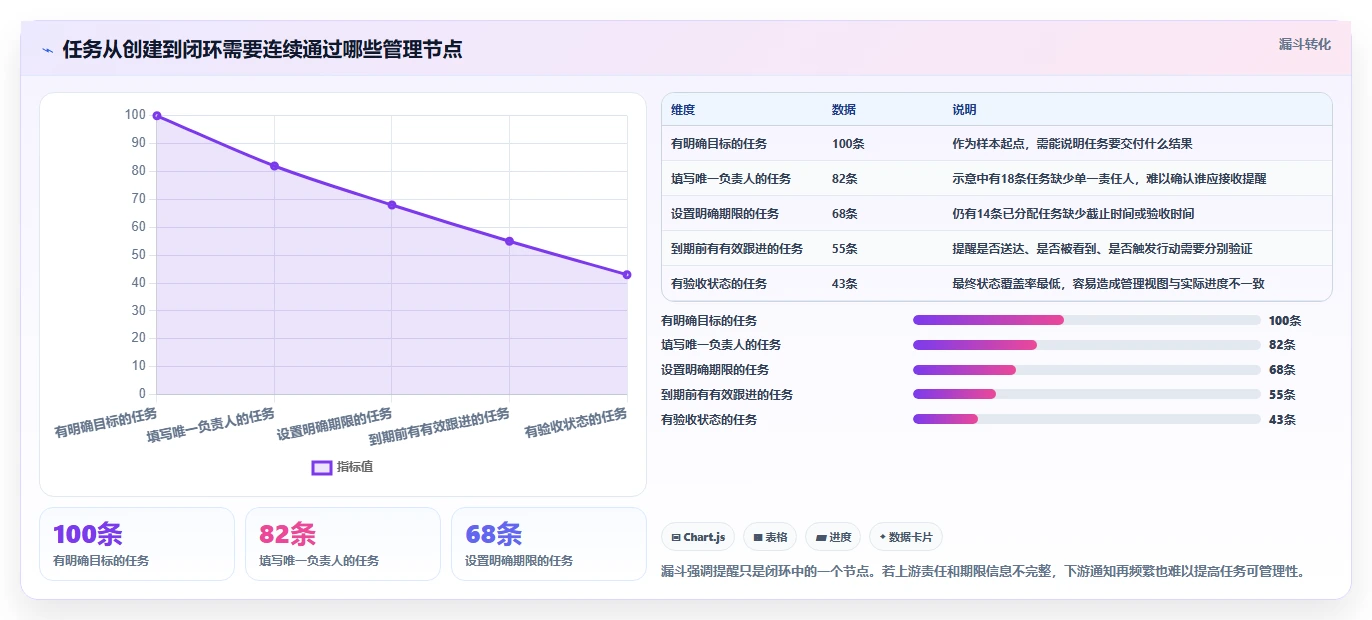Select the 数据卡片 tag
The width and height of the screenshot is (1372, 620).
tap(906, 537)
